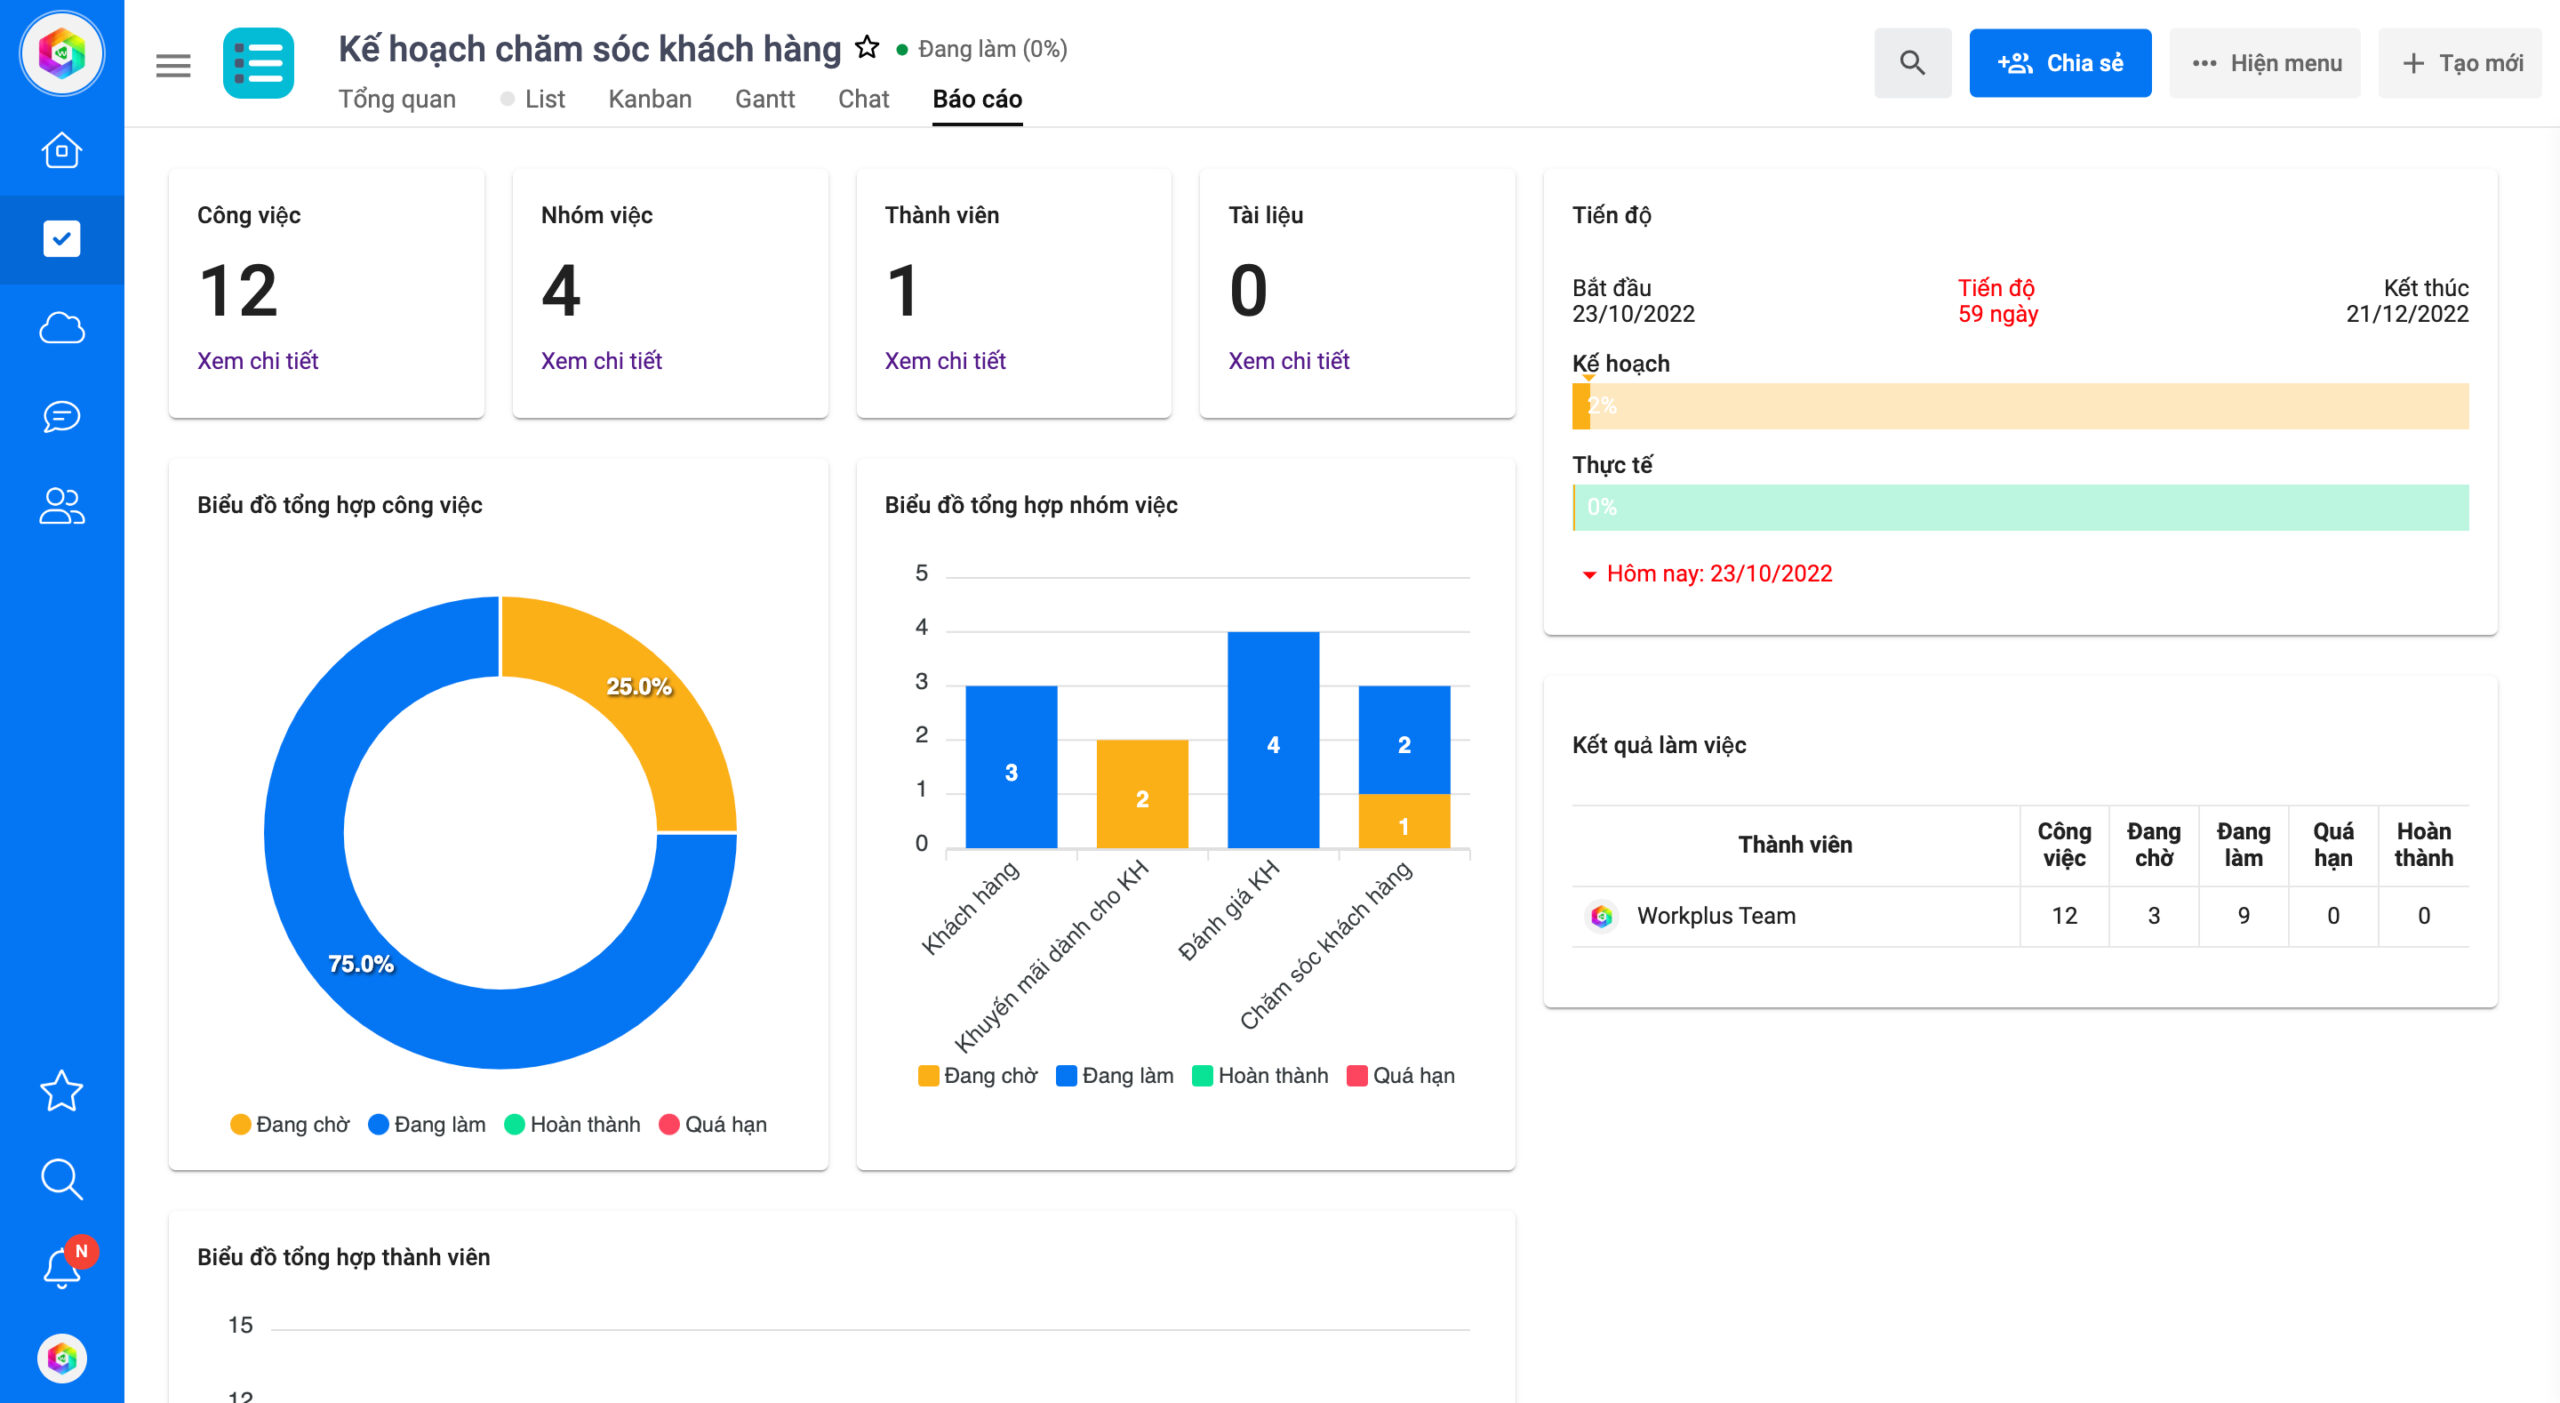Toggle Đang chờ in donut chart legend

[290, 1125]
